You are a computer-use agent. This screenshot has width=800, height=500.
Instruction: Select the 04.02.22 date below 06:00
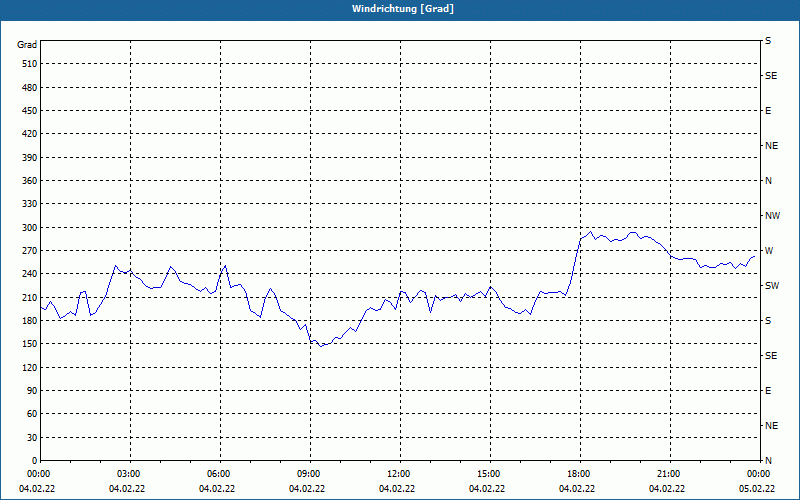tap(217, 489)
